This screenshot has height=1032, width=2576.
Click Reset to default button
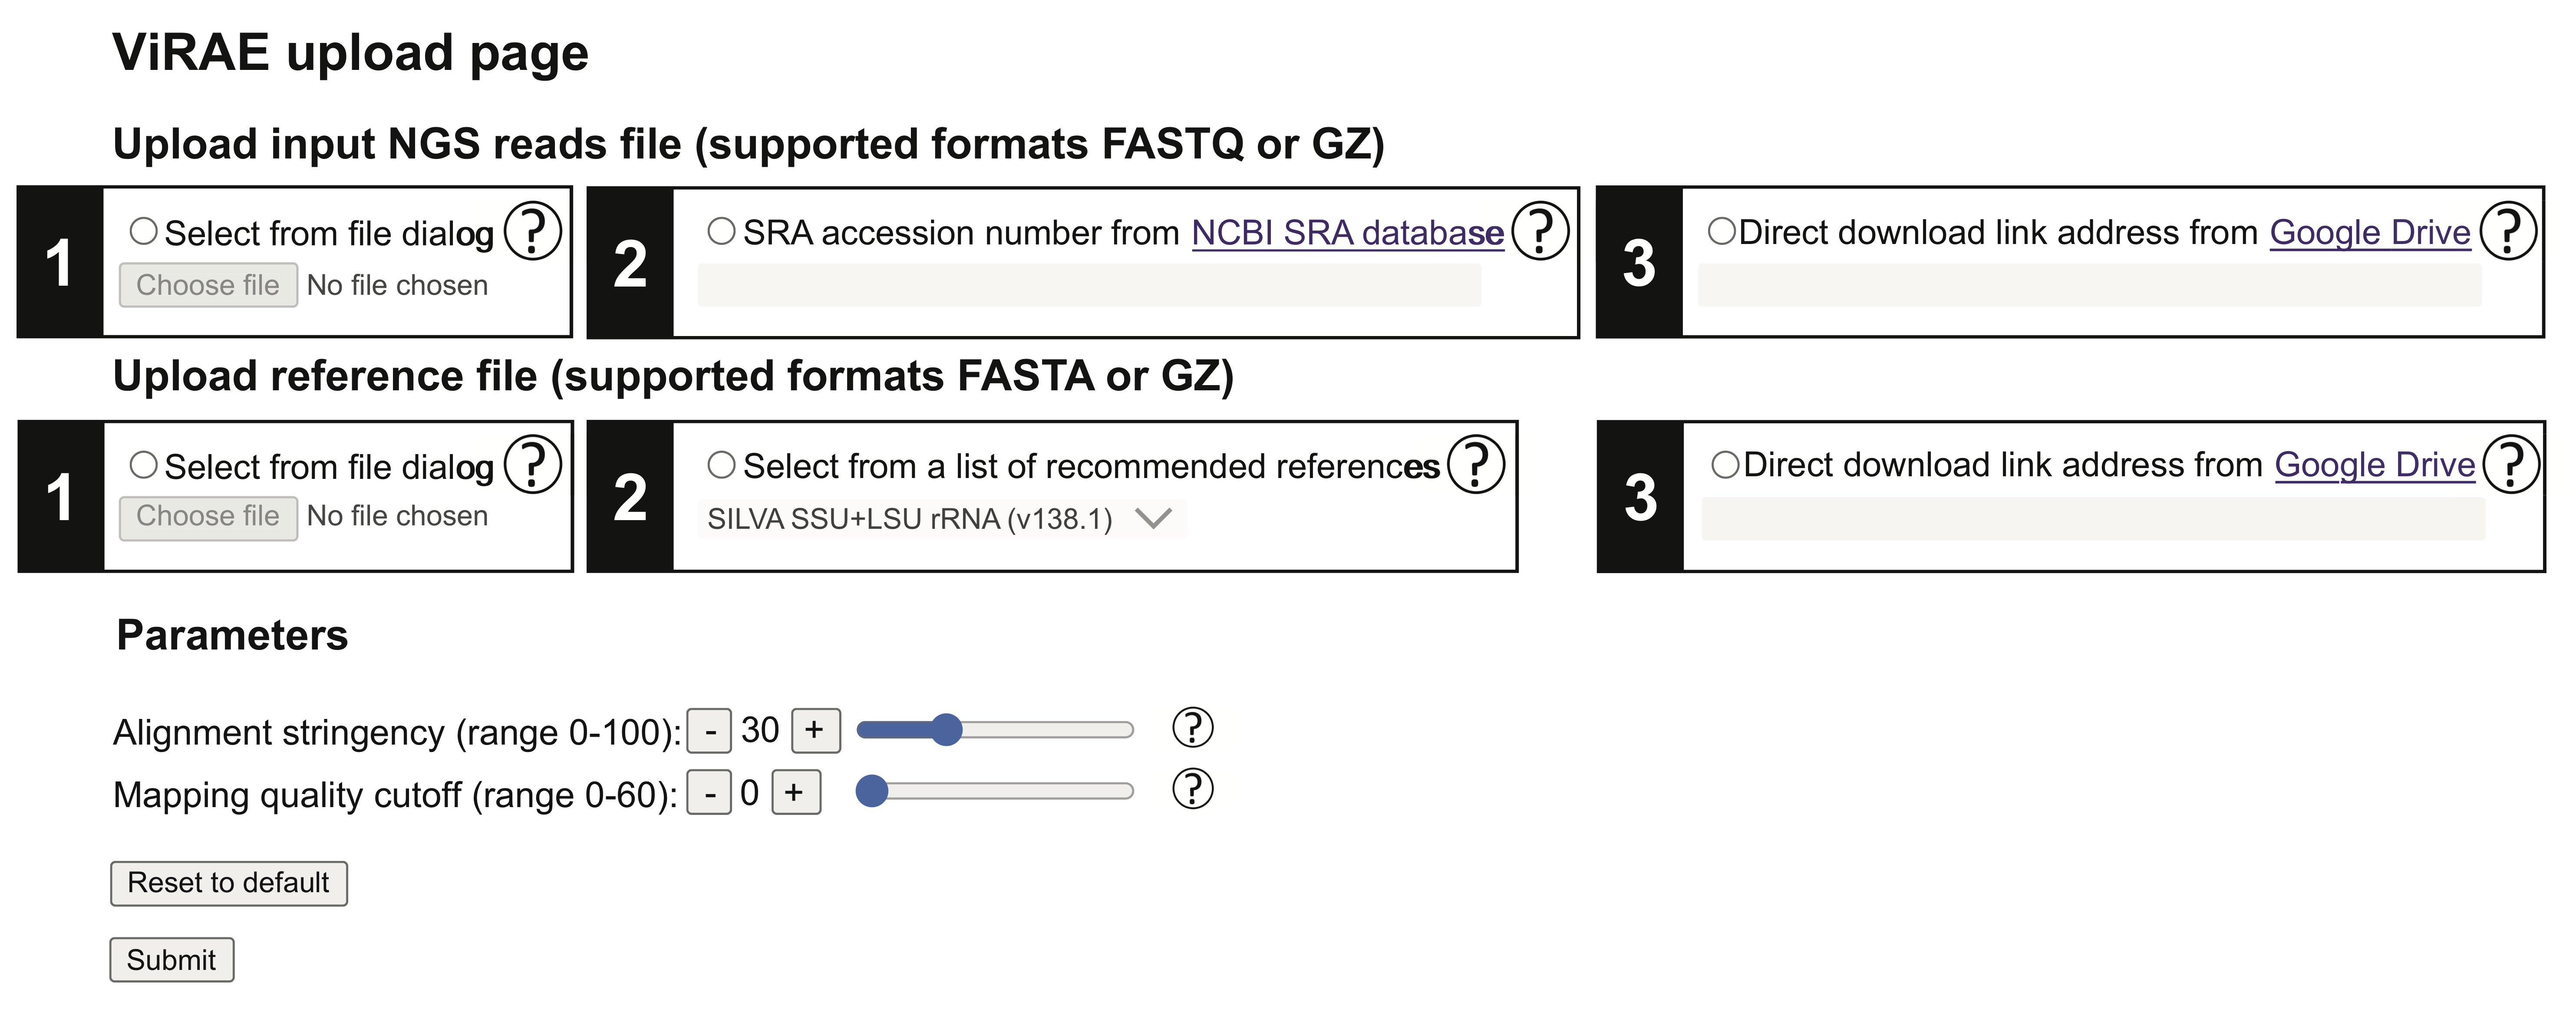pyautogui.click(x=228, y=883)
